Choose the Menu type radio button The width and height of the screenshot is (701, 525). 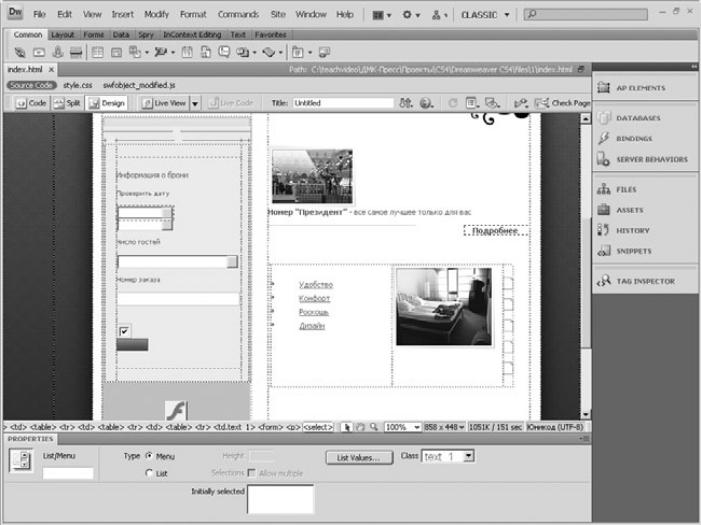coord(149,456)
